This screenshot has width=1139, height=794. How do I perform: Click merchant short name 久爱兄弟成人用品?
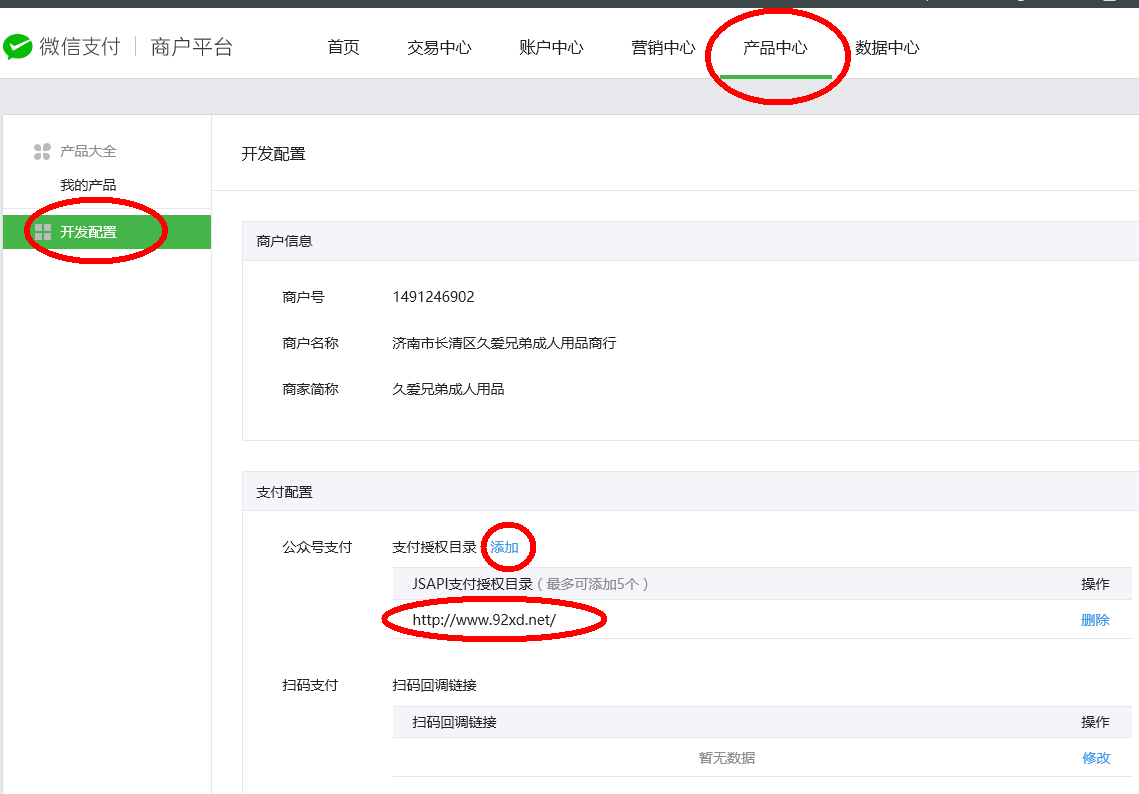(x=448, y=389)
